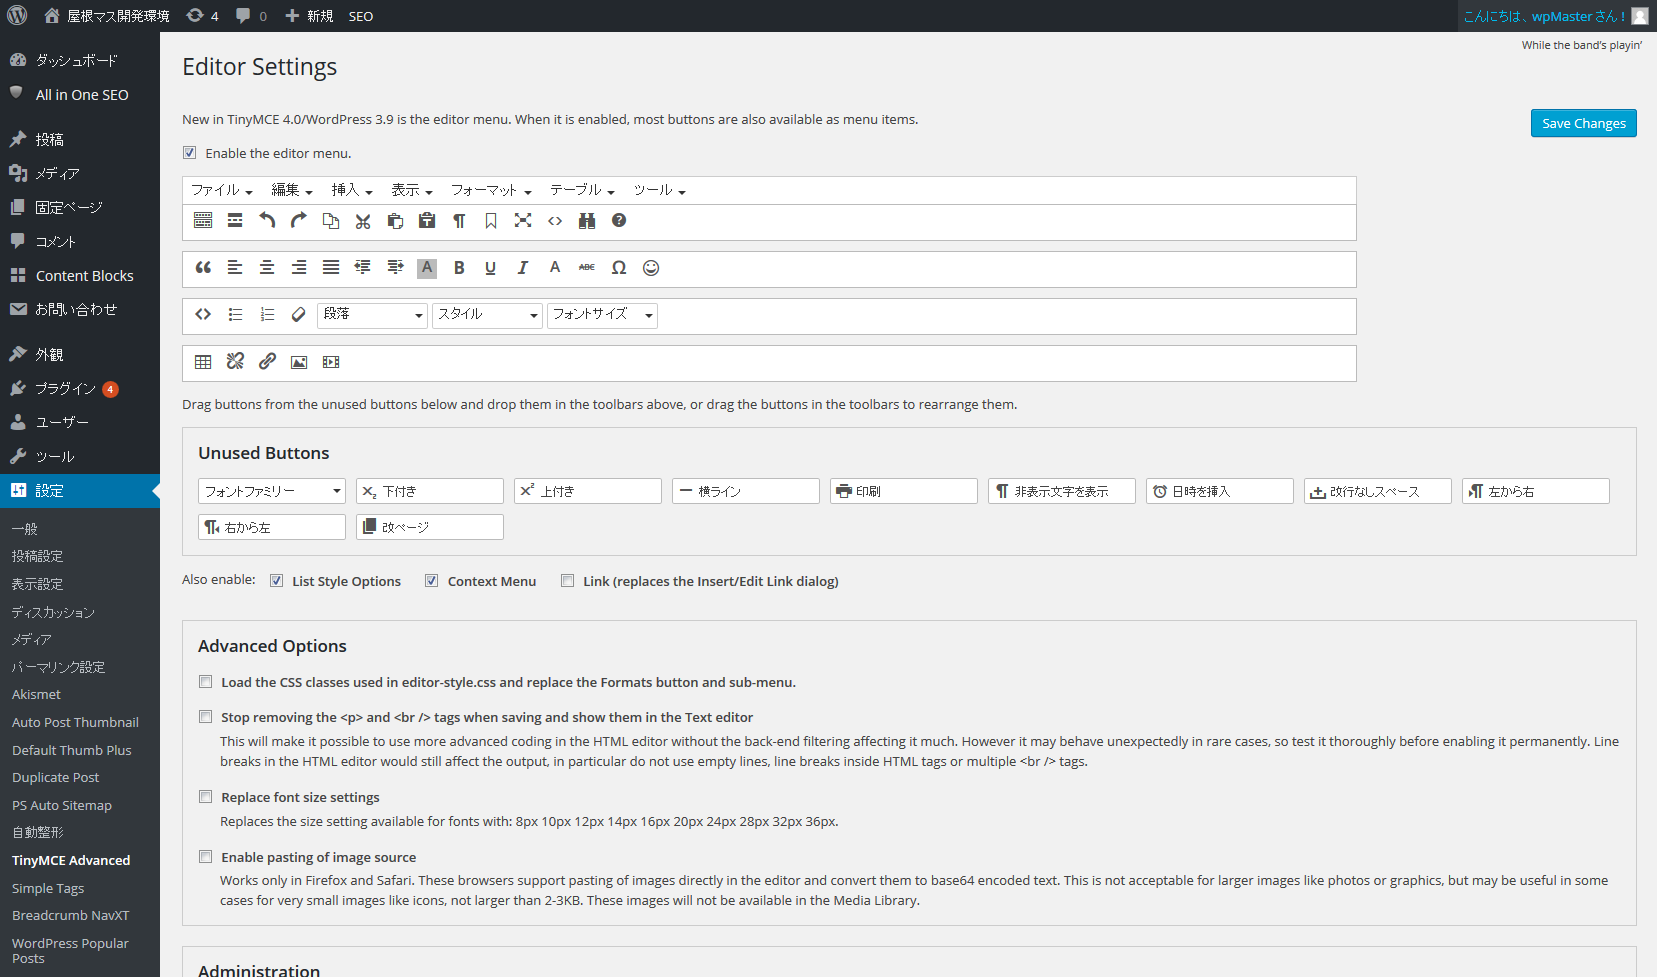The image size is (1657, 977).
Task: Toggle the Context Menu checkbox
Action: coord(431,581)
